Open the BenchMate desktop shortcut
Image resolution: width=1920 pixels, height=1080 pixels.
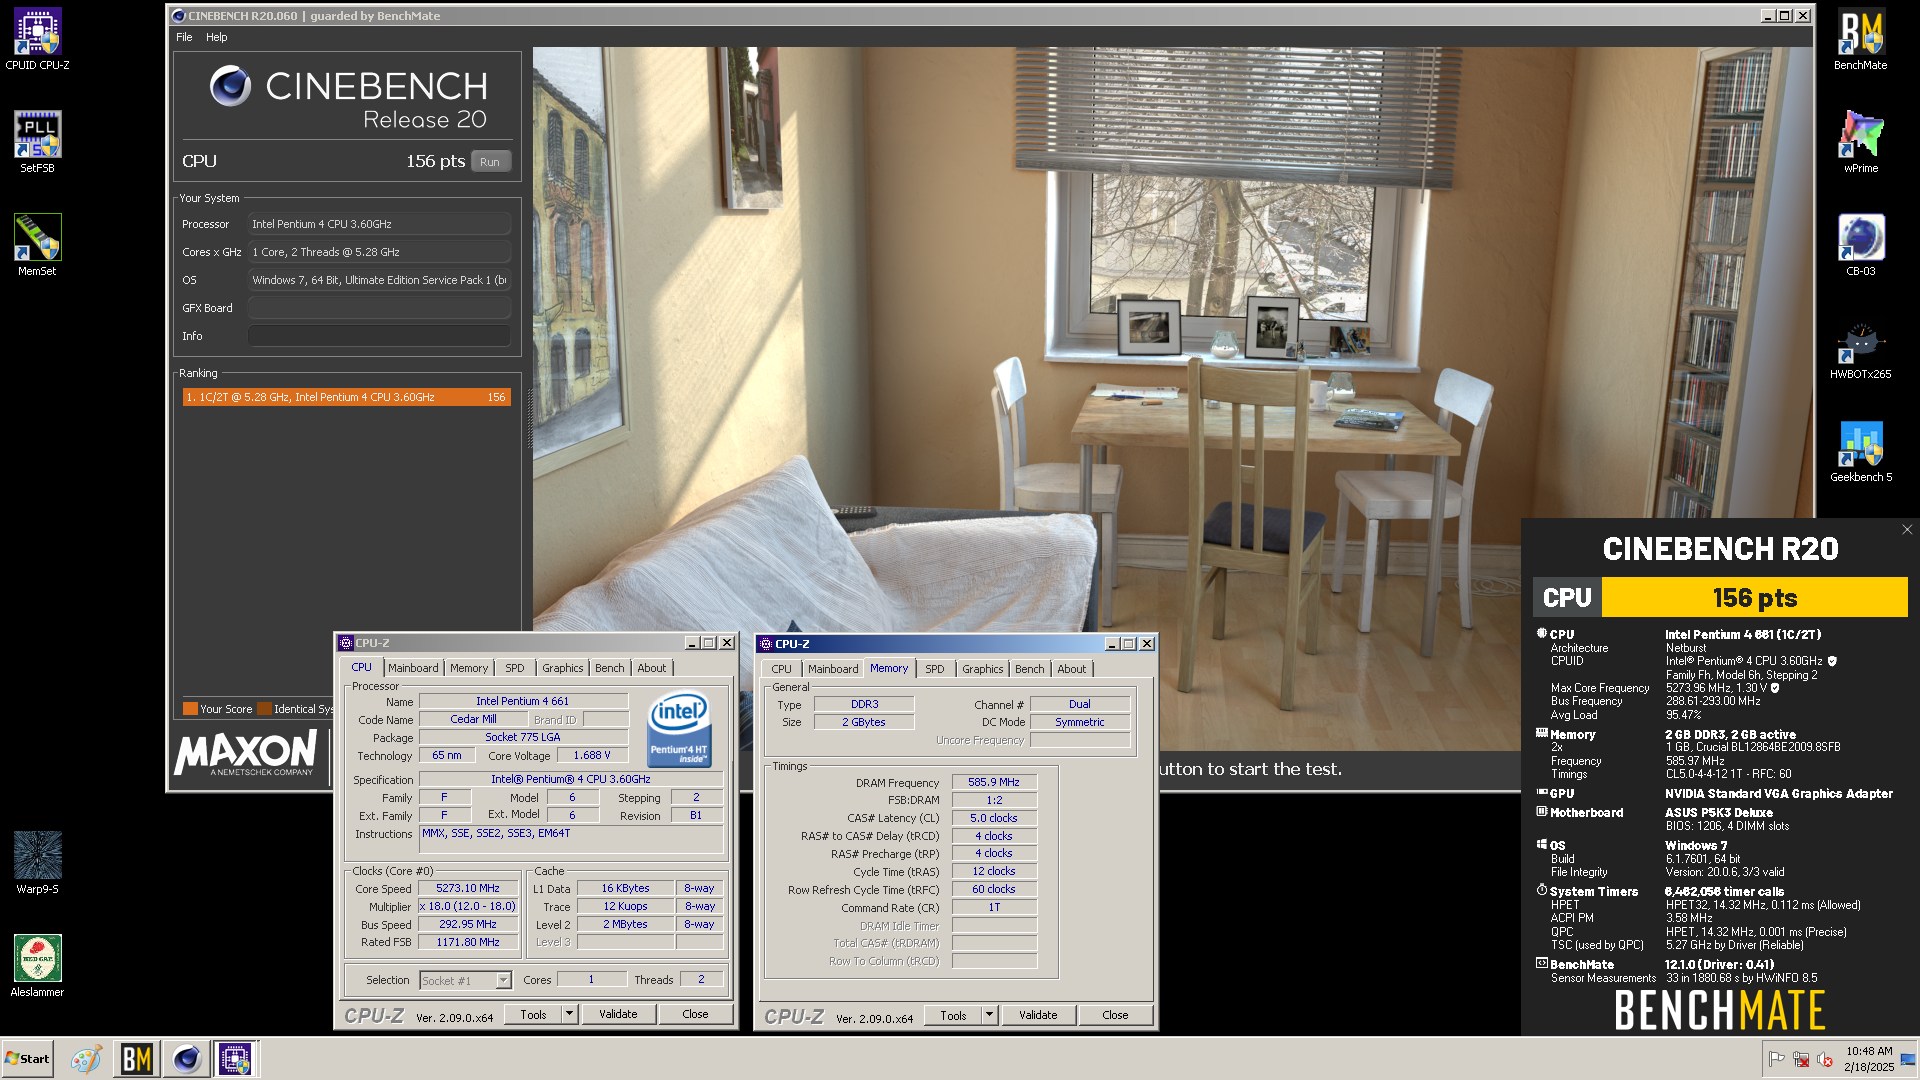(x=1860, y=40)
